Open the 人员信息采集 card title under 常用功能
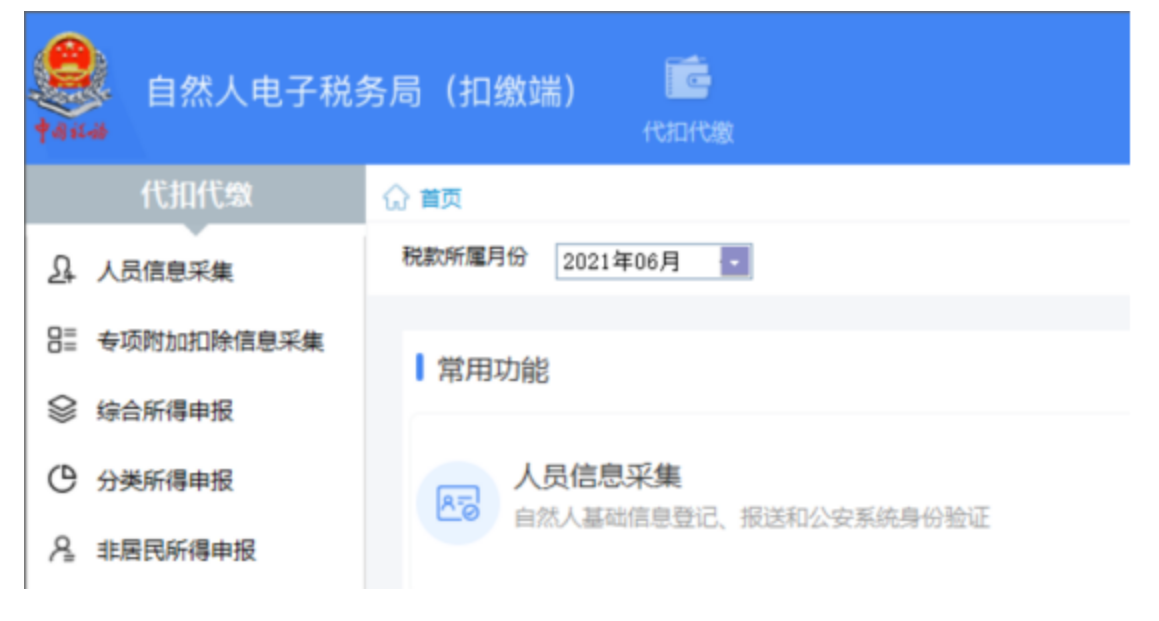Screen dimensions: 1159x621 pyautogui.click(x=598, y=476)
